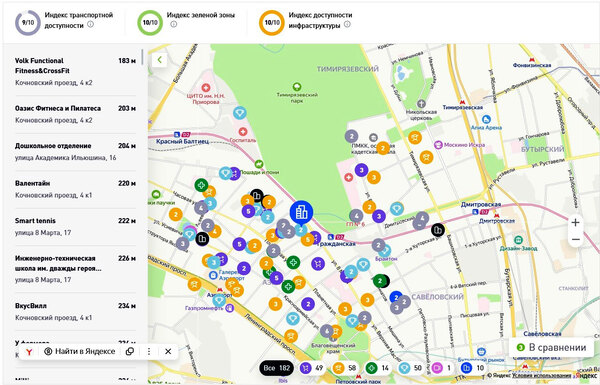This screenshot has height=385, width=600.
Task: Open ВкусВилл list item
Action: pos(75,312)
